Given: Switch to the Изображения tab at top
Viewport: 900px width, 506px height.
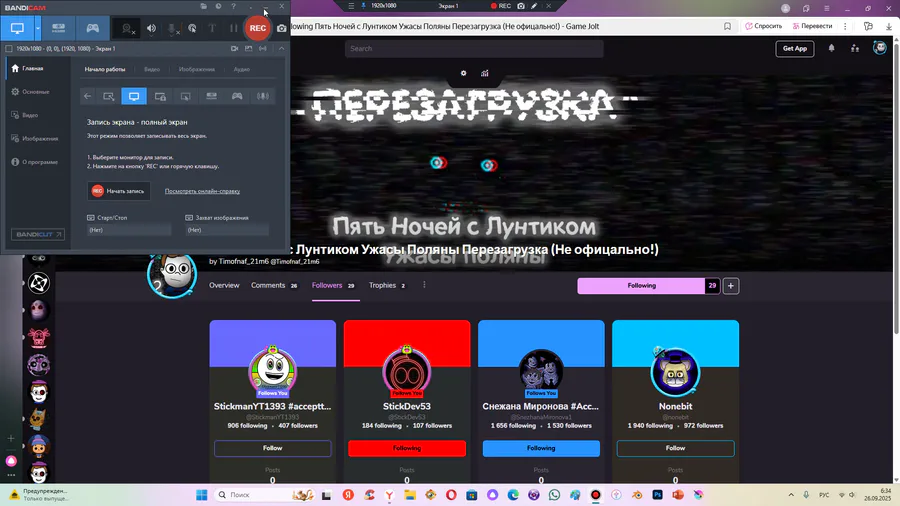Looking at the screenshot, I should pos(196,69).
